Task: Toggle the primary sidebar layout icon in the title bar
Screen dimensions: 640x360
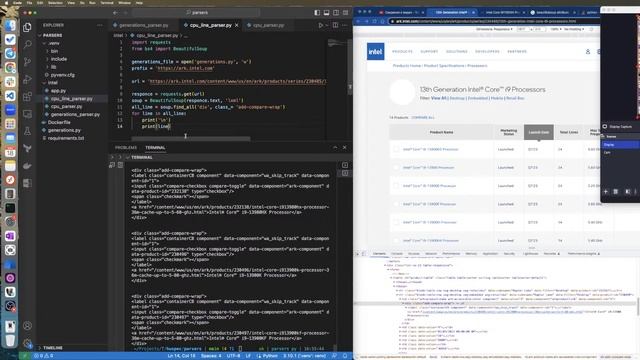Action: tap(317, 13)
